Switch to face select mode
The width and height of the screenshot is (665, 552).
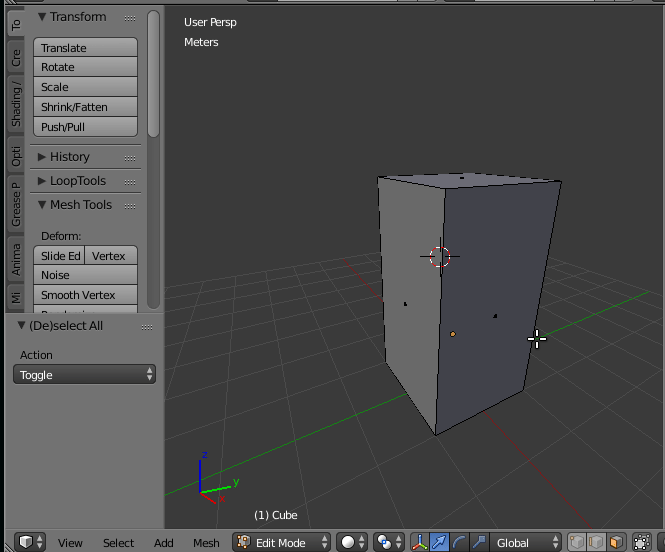click(616, 542)
